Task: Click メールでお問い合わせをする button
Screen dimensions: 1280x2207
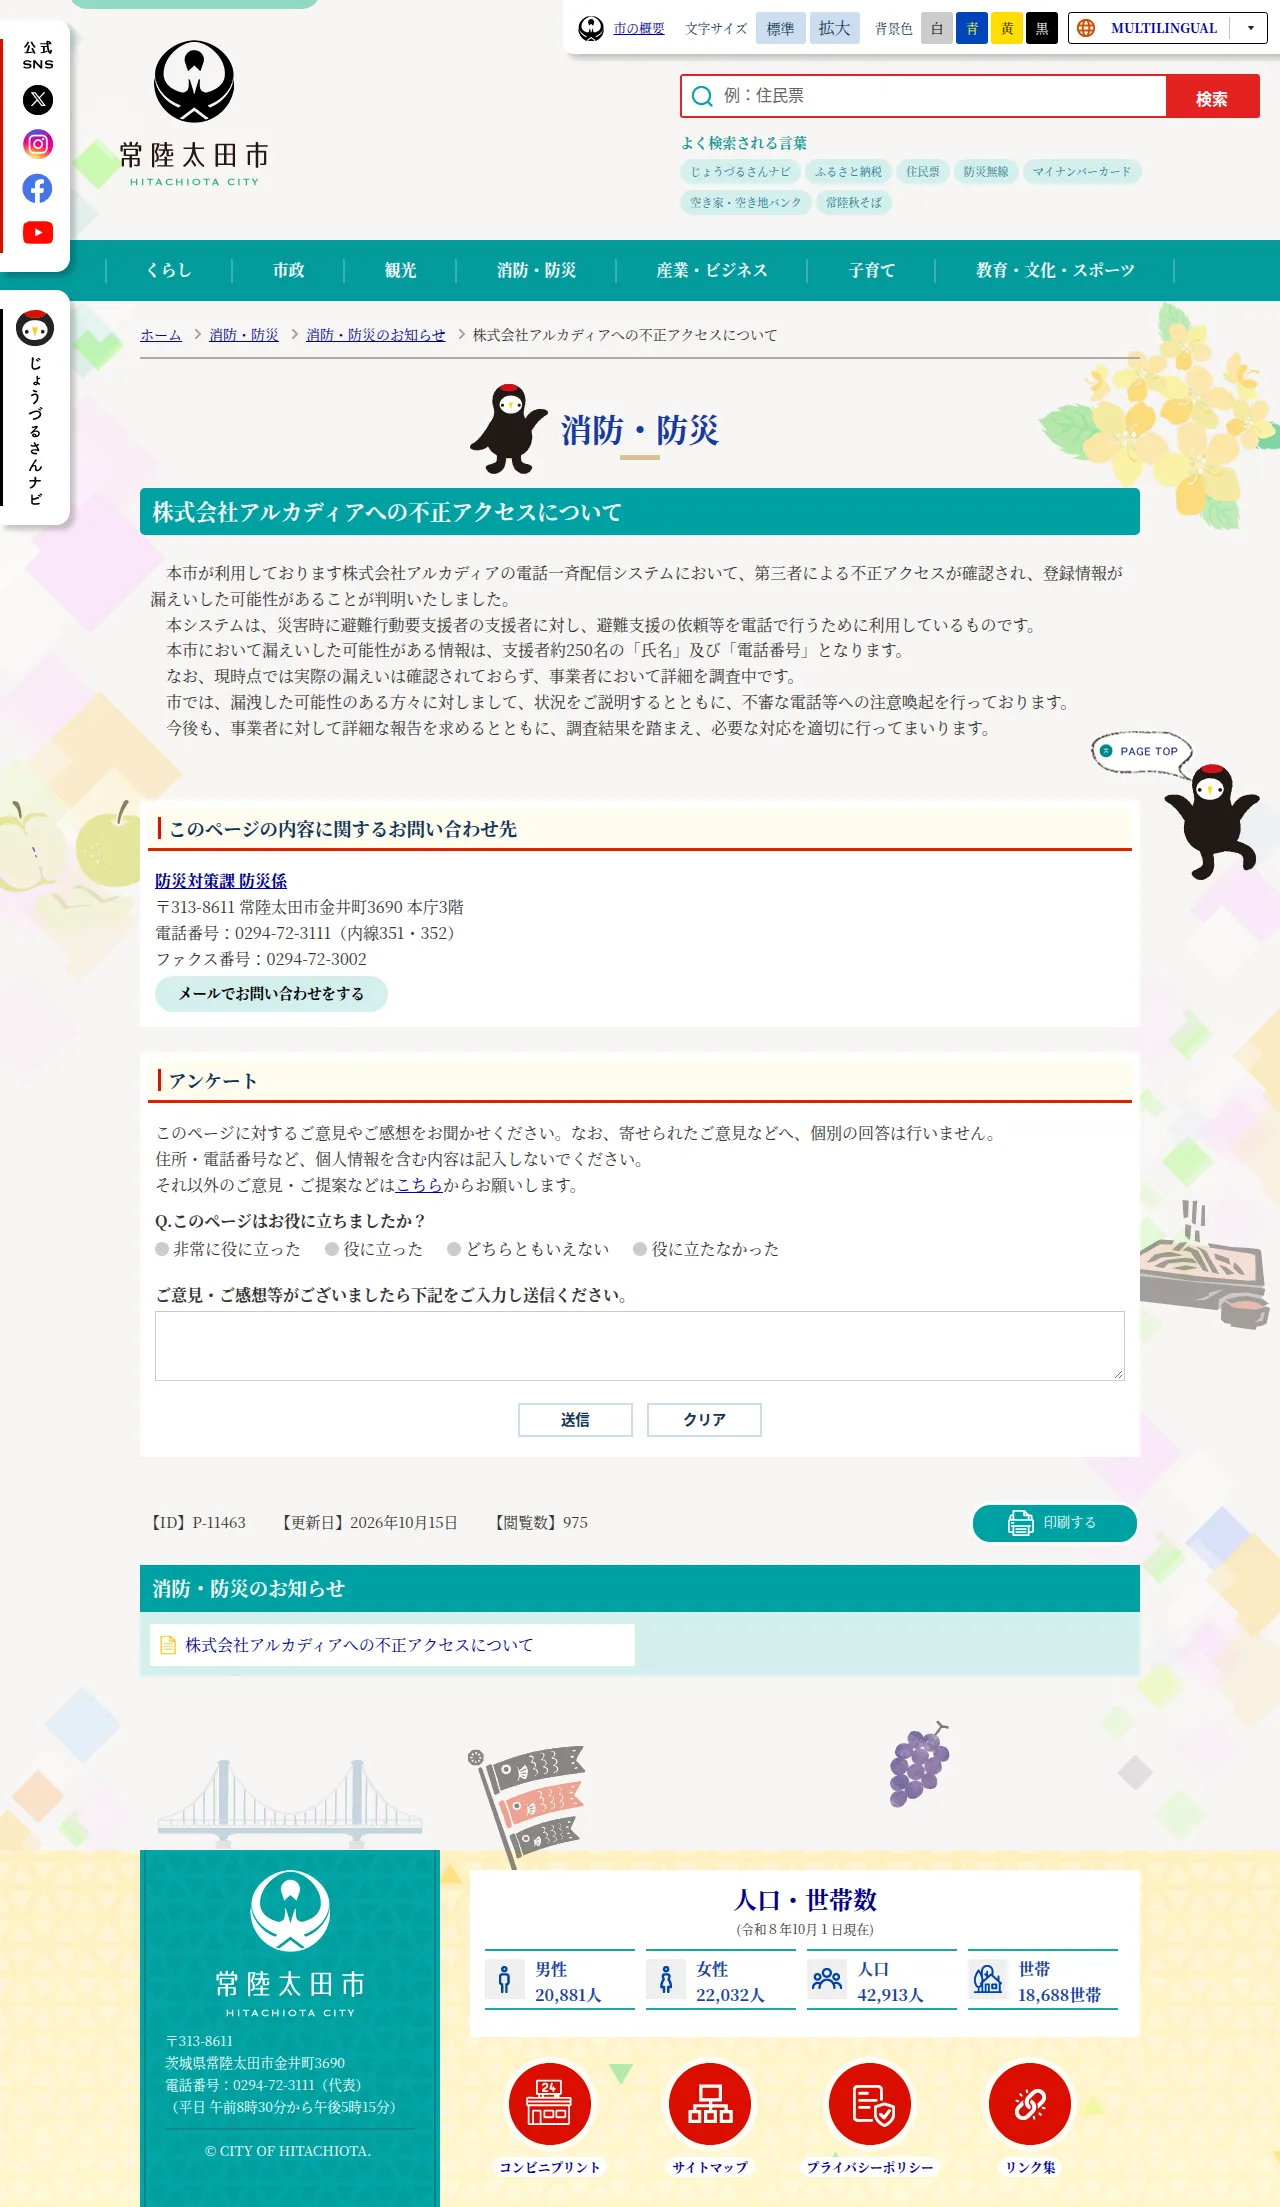Action: (x=271, y=994)
